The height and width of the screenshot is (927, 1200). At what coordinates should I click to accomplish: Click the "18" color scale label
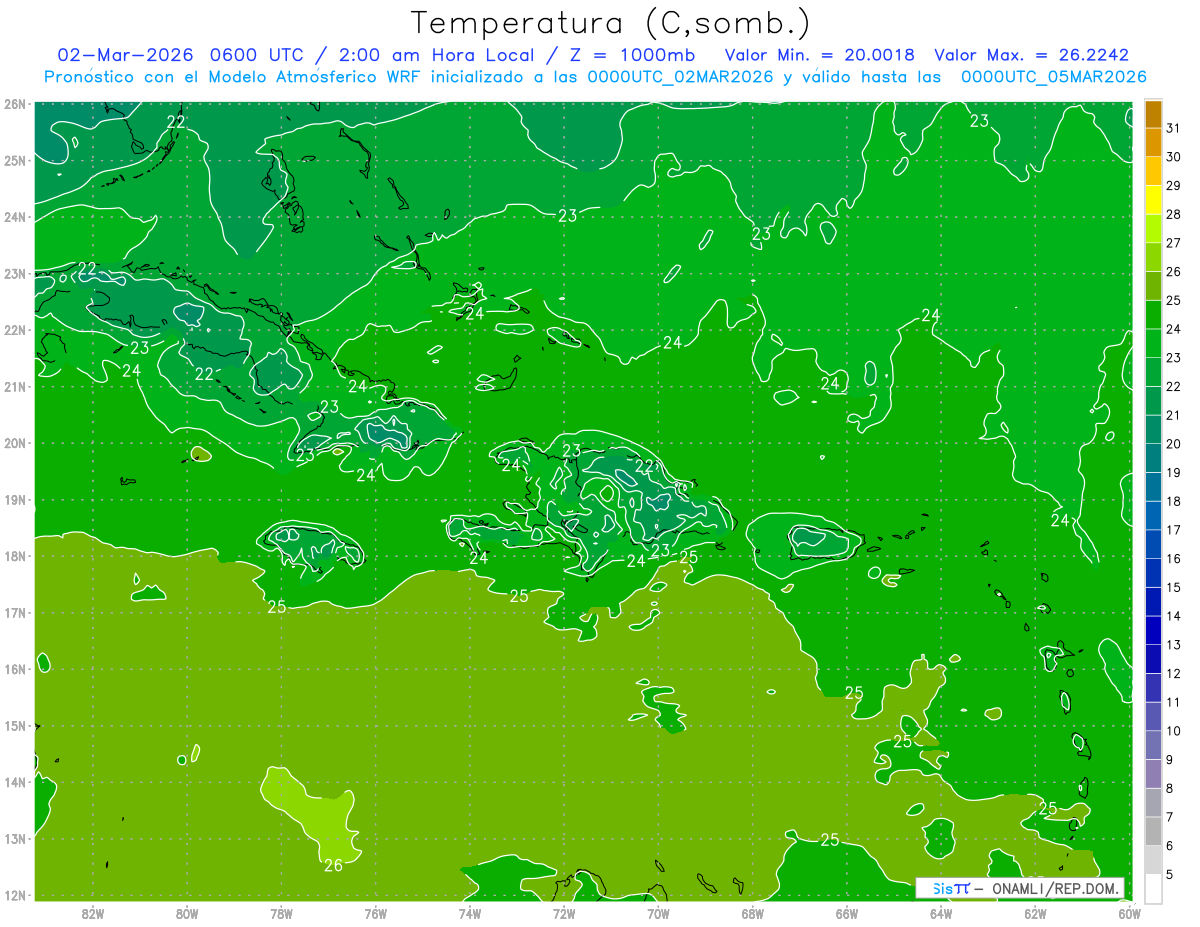[x=1173, y=501]
